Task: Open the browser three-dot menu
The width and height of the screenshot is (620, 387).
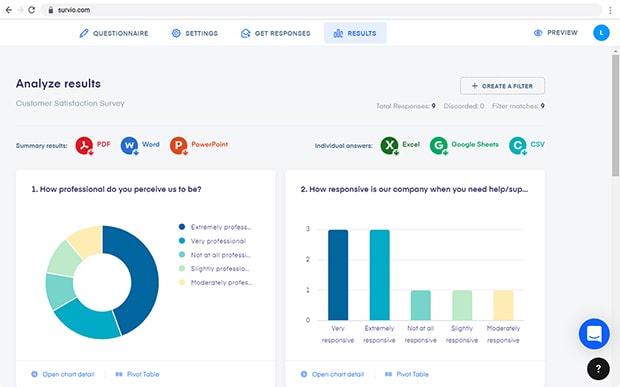Action: pyautogui.click(x=611, y=10)
